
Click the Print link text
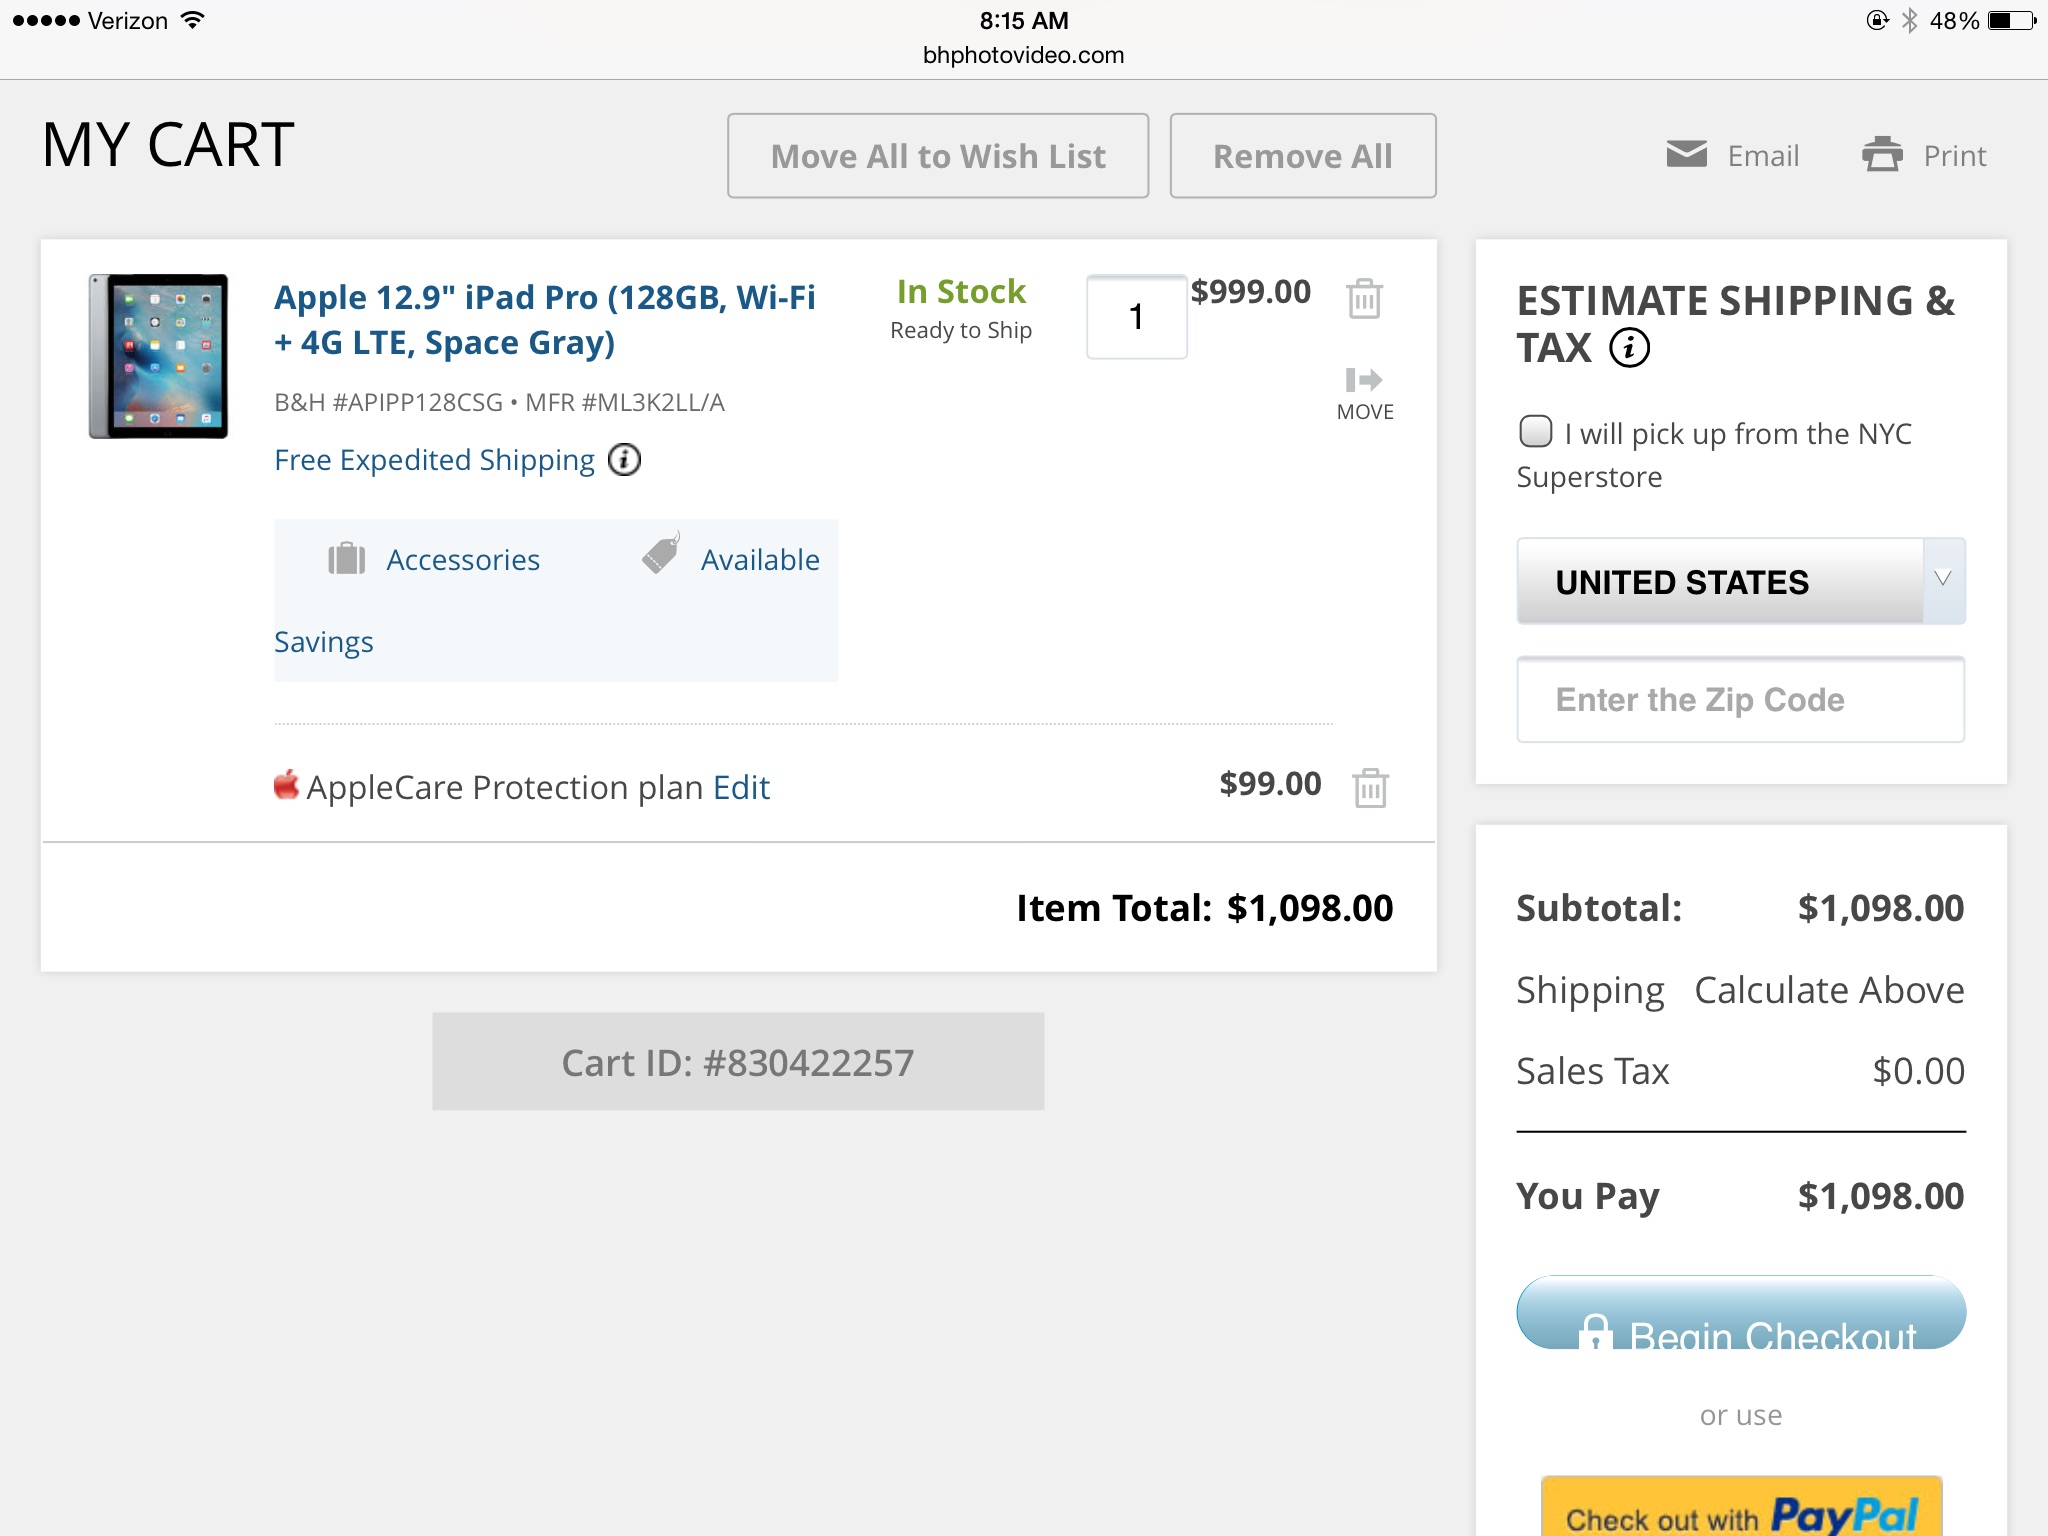(x=1955, y=156)
